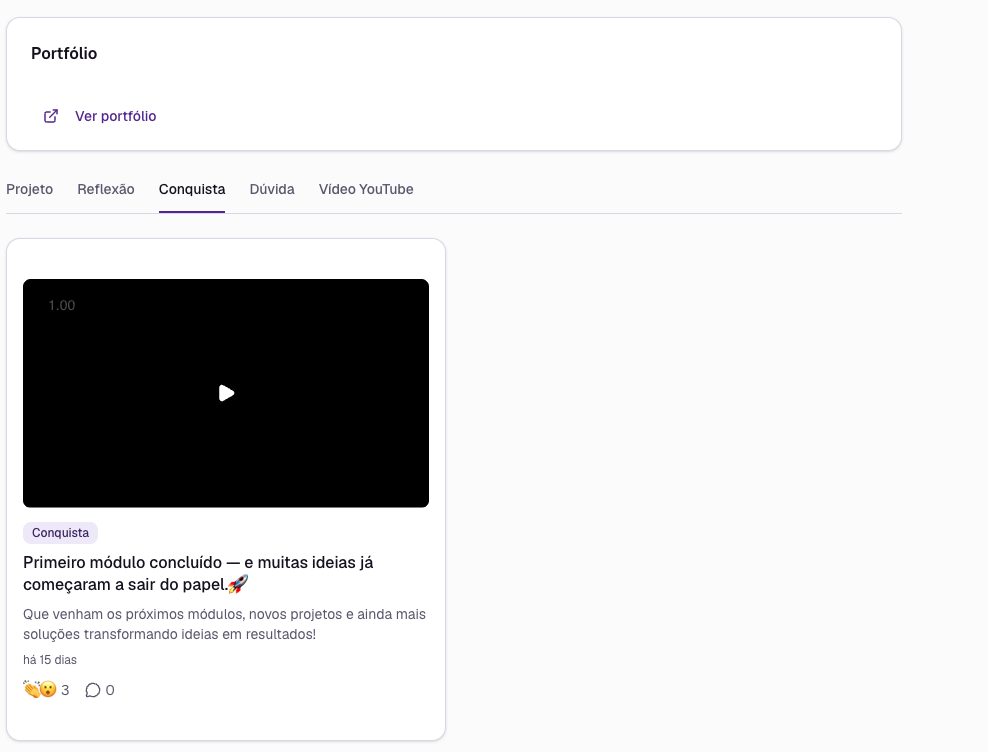The image size is (988, 752).
Task: Click the Portfólio section heading
Action: click(64, 53)
